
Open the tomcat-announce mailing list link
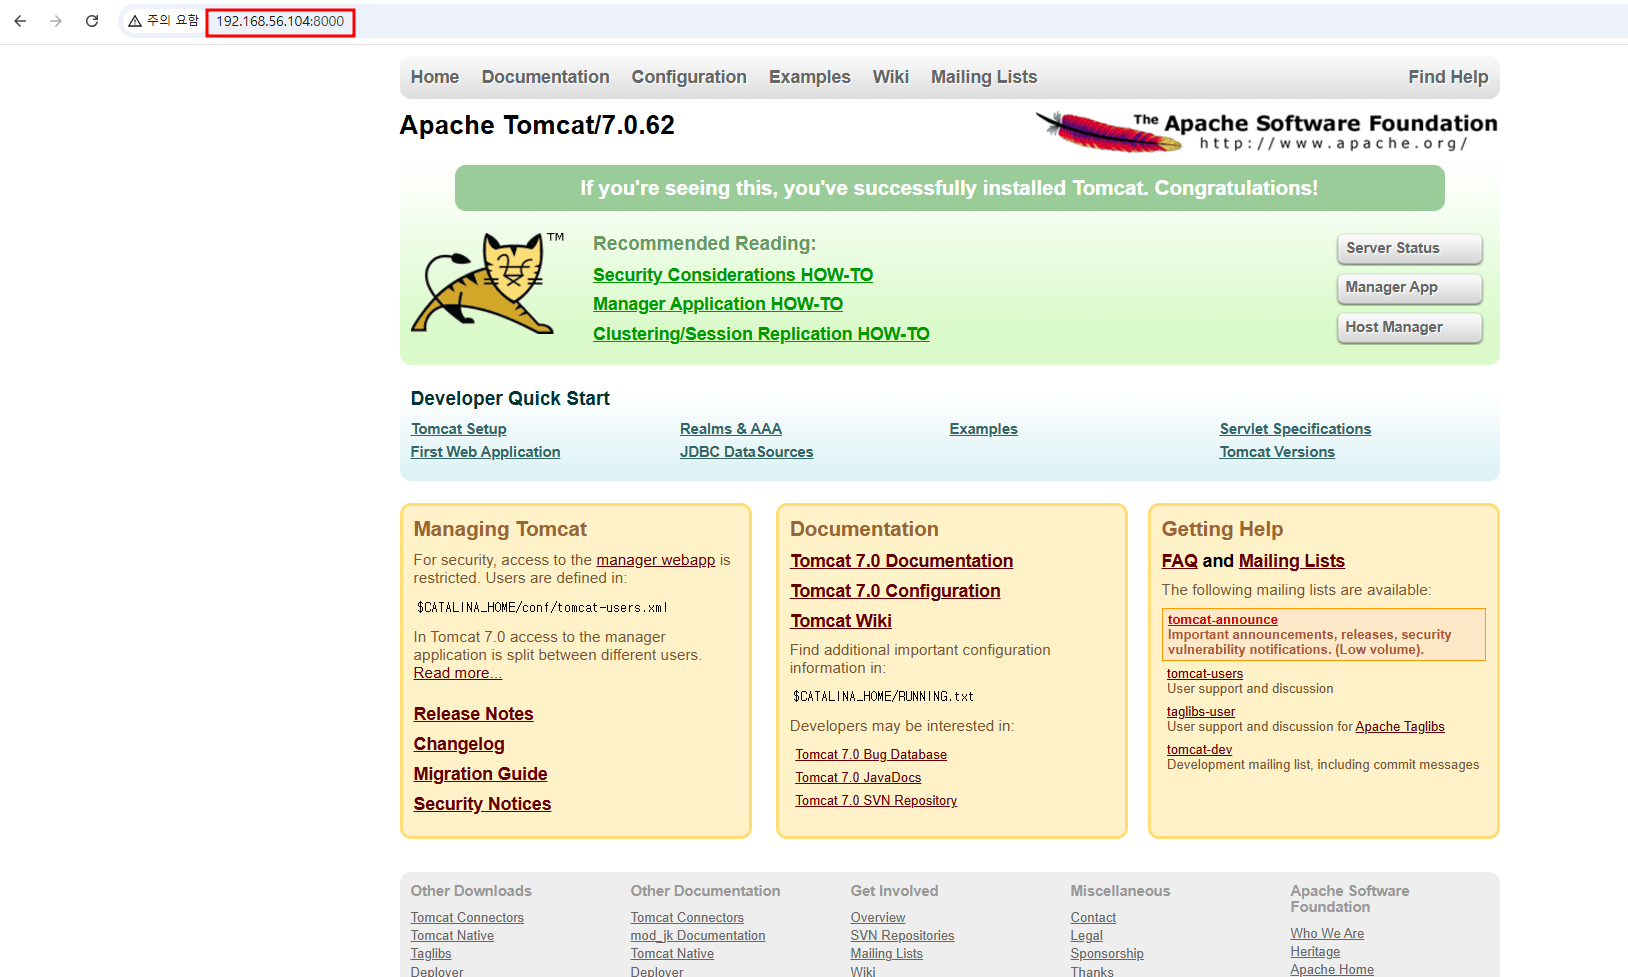pos(1223,620)
